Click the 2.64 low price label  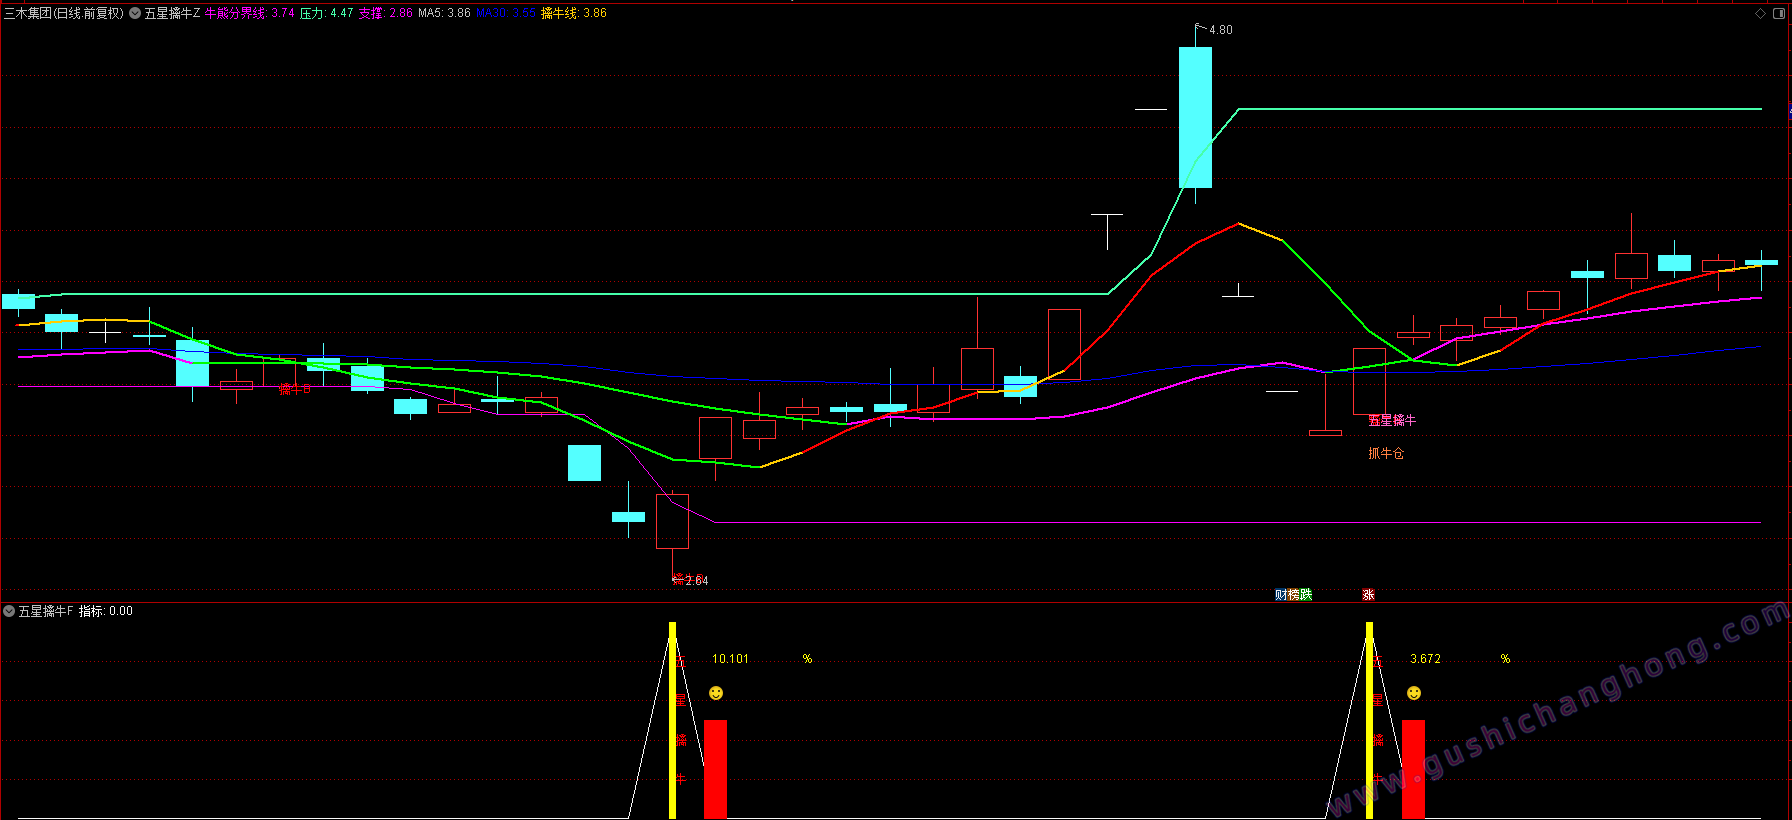697,581
